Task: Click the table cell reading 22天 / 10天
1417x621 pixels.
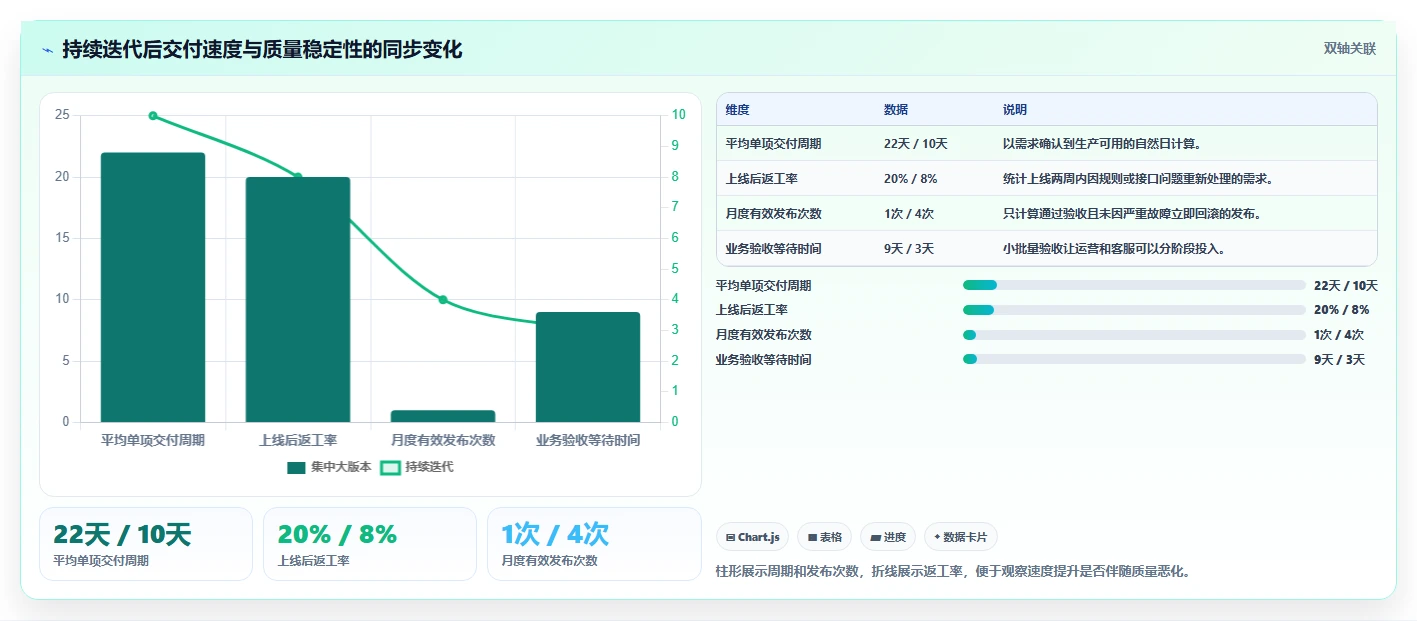Action: (x=916, y=144)
